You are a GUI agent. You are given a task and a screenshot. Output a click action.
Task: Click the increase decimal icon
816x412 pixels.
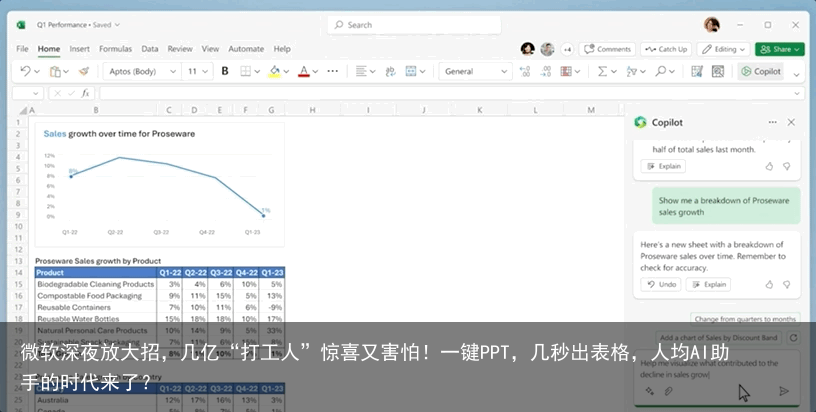[x=545, y=71]
